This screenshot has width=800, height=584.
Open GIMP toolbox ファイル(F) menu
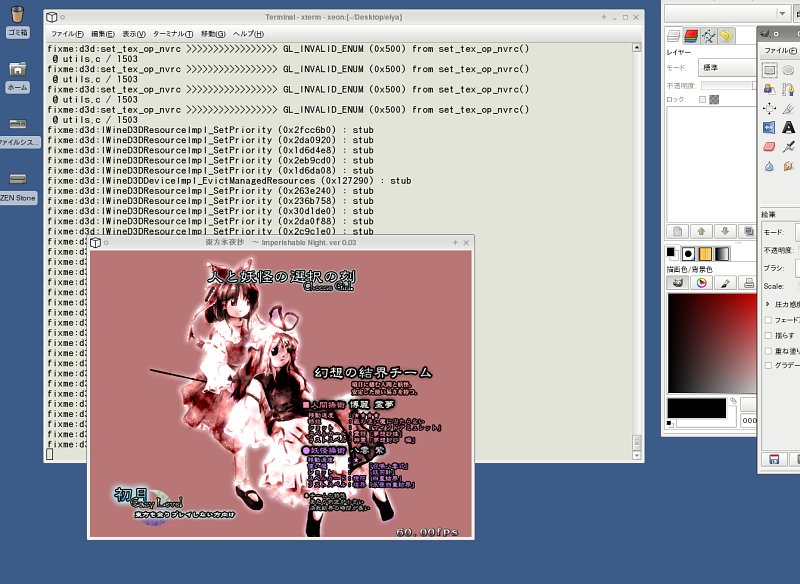[780, 50]
